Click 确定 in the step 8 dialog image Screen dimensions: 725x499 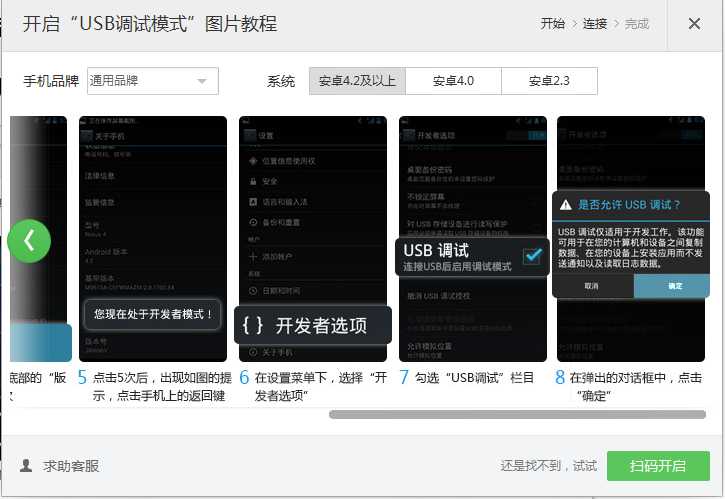671,286
